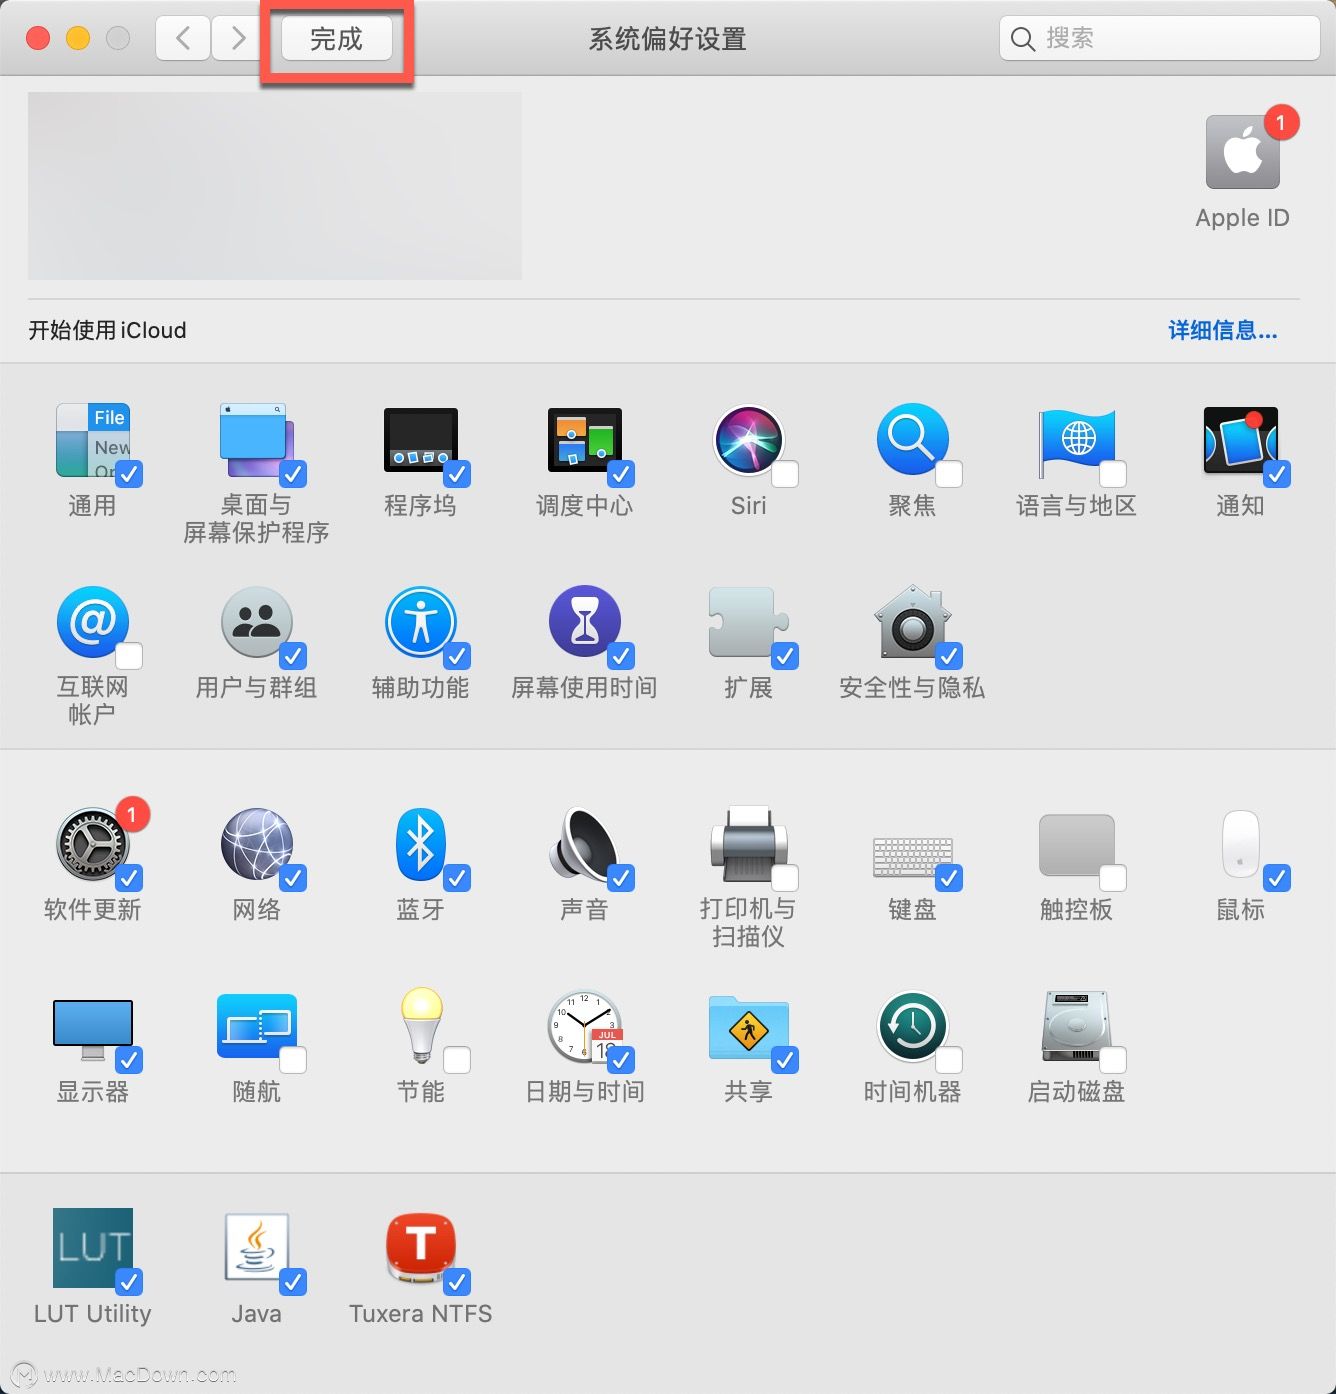Screen dimensions: 1336x1394
Task: Open the 聚焦 (Spotlight) icon
Action: tap(912, 440)
